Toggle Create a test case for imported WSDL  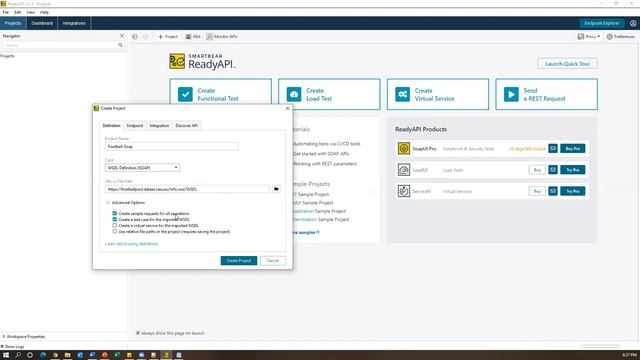tap(115, 219)
